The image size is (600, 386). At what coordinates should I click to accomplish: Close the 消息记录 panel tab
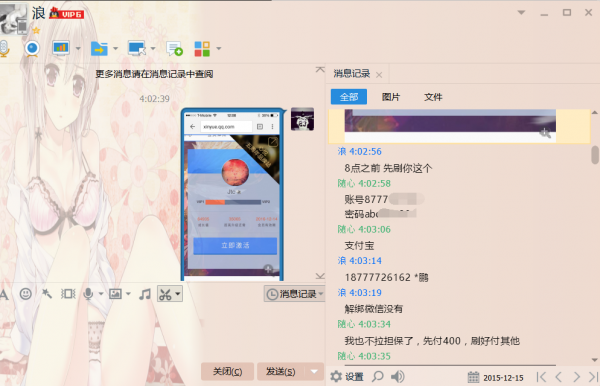pyautogui.click(x=379, y=75)
